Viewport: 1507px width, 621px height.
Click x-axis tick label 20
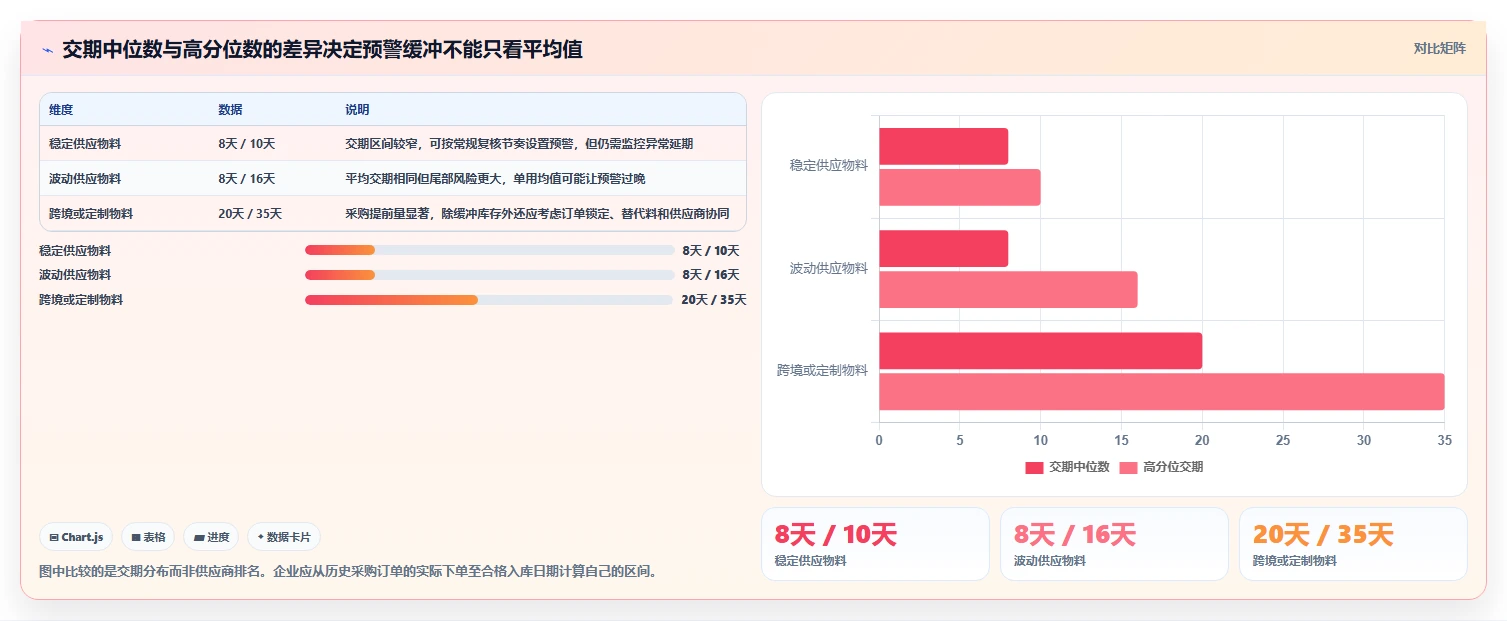(1202, 440)
